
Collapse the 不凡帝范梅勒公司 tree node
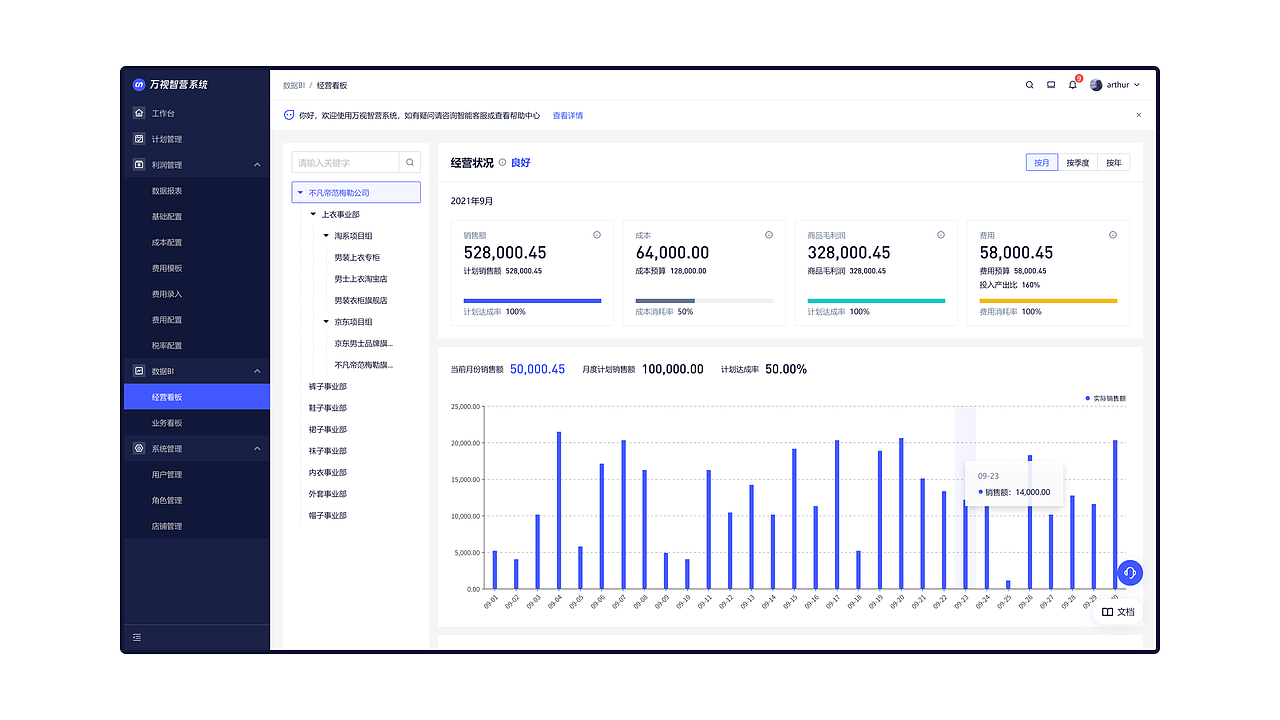click(x=300, y=192)
